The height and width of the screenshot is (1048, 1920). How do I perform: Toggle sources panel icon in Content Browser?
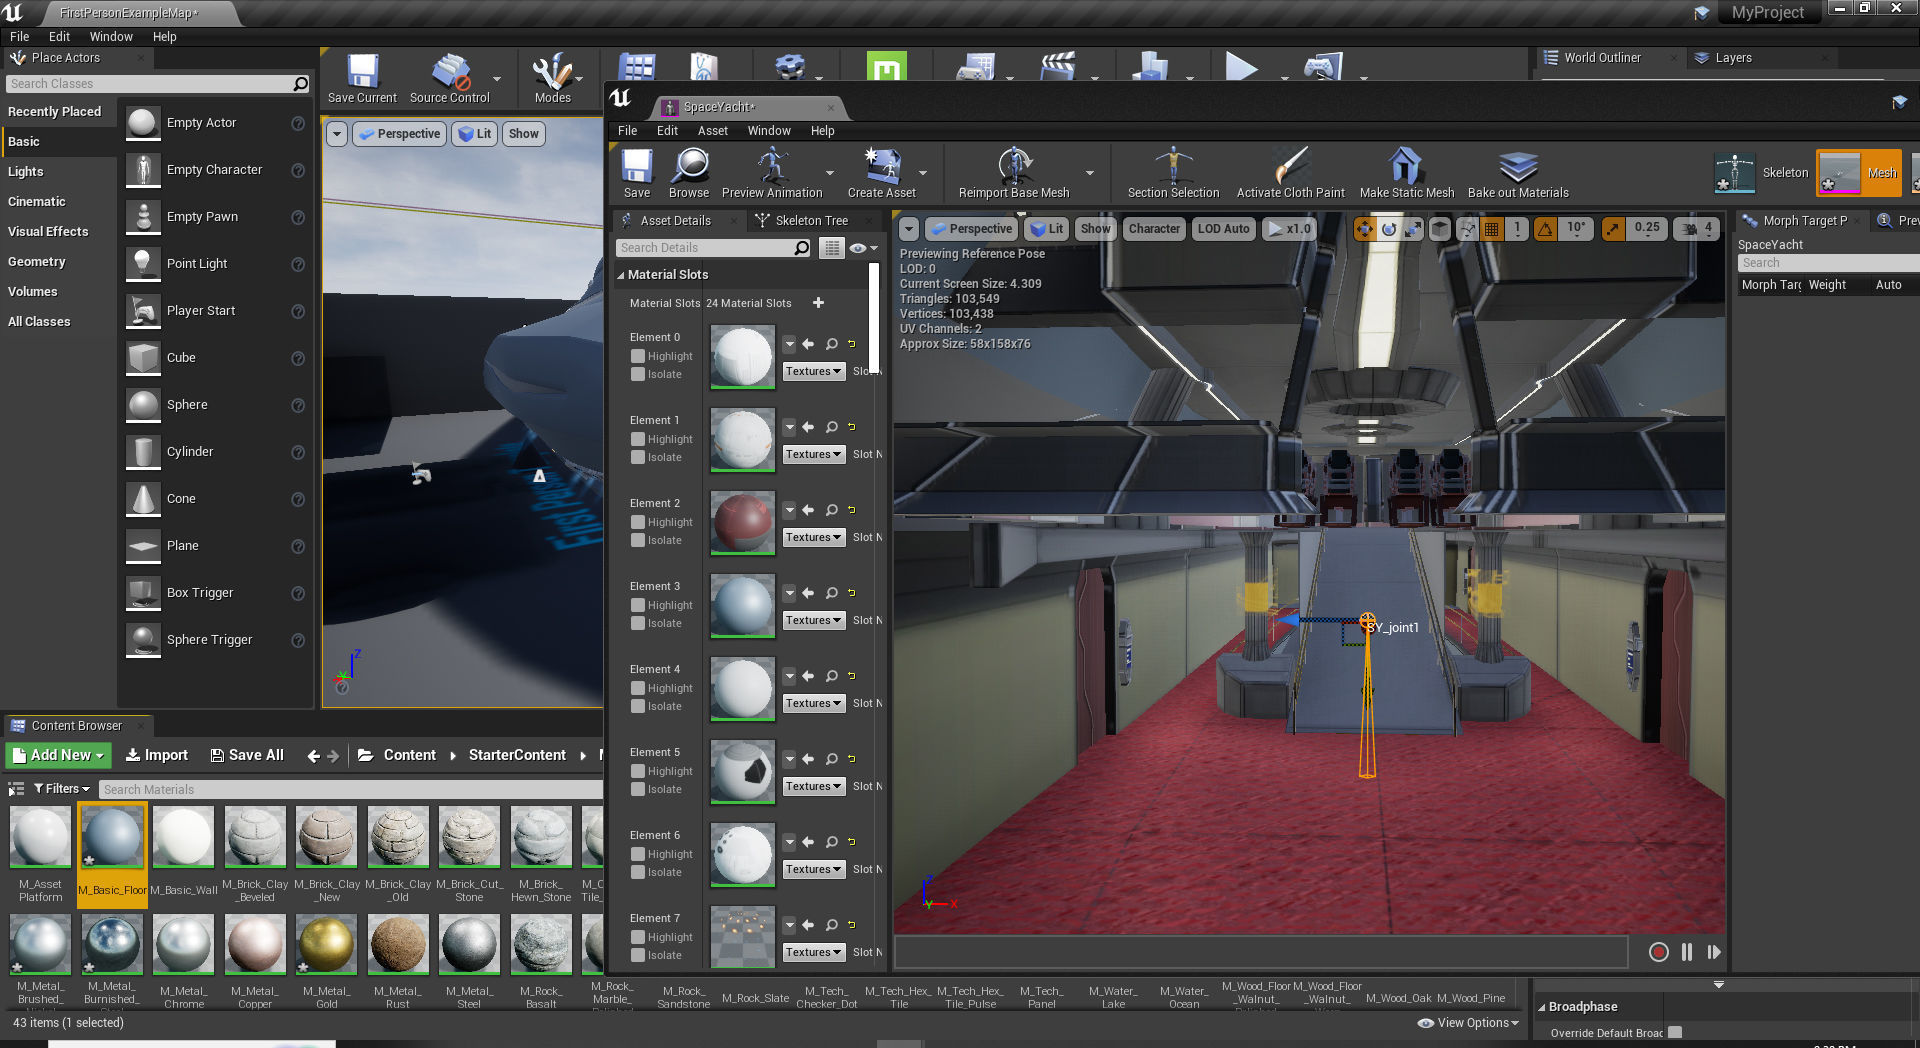point(16,789)
